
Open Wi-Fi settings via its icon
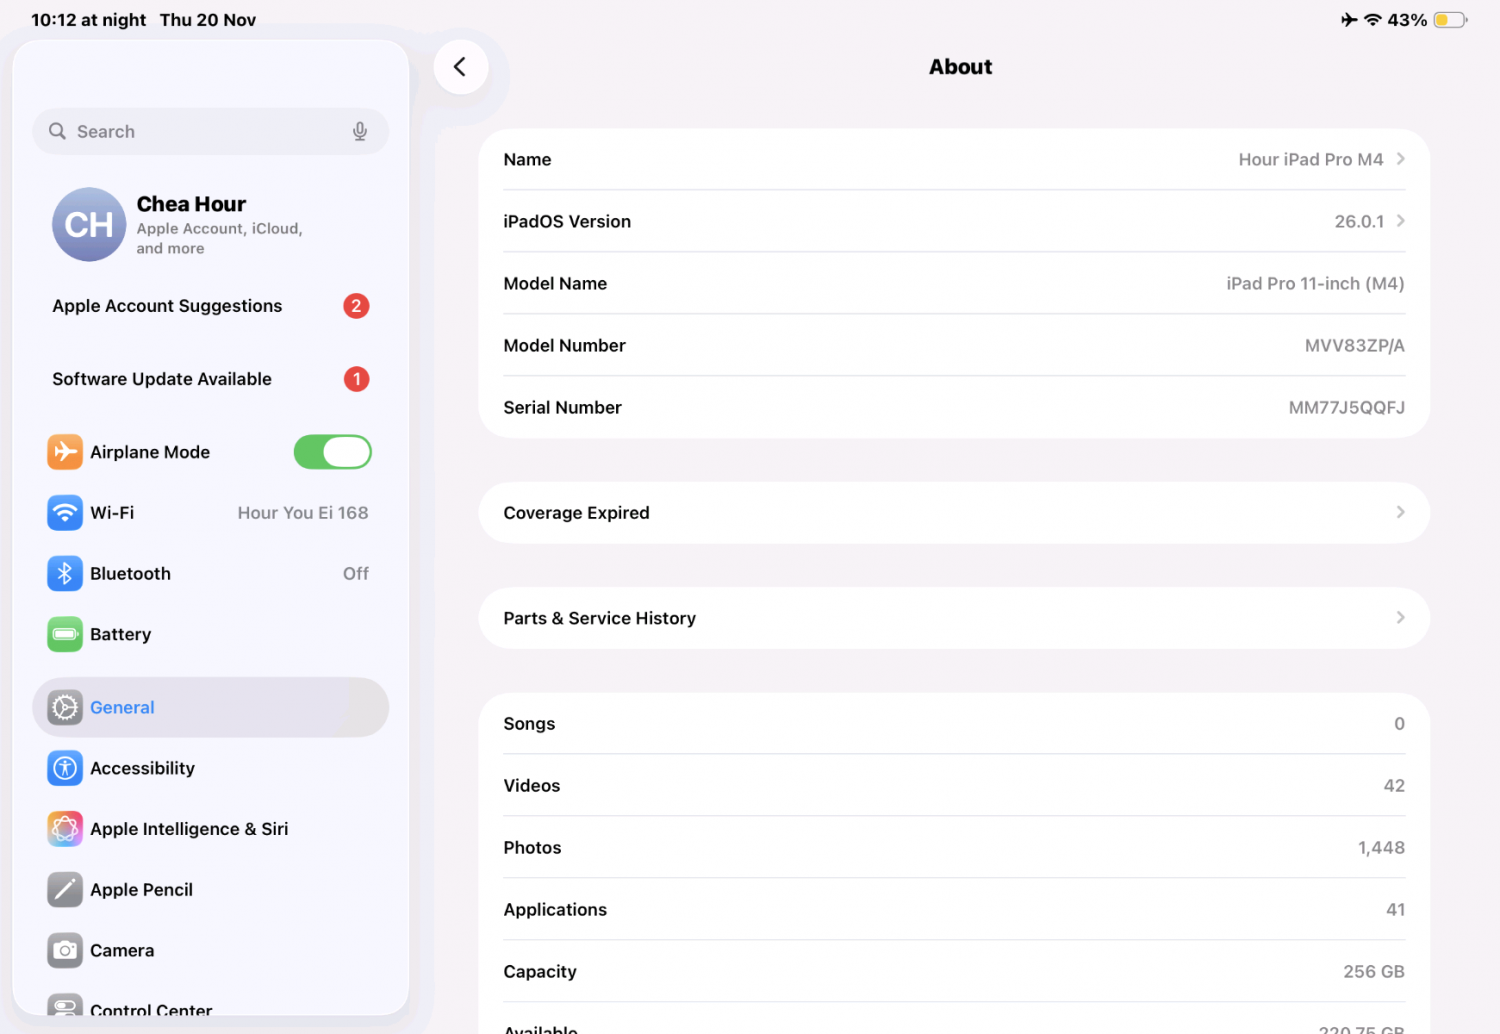click(65, 513)
